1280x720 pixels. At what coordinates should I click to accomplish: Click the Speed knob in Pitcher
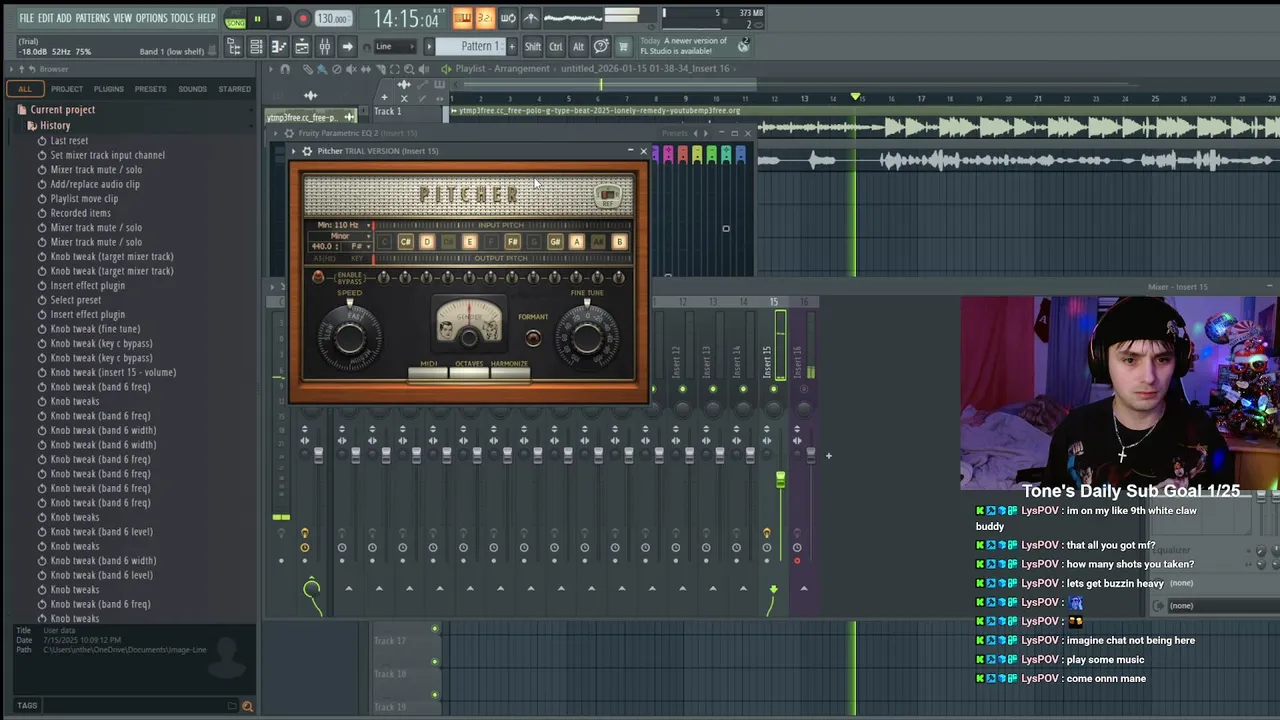(350, 338)
